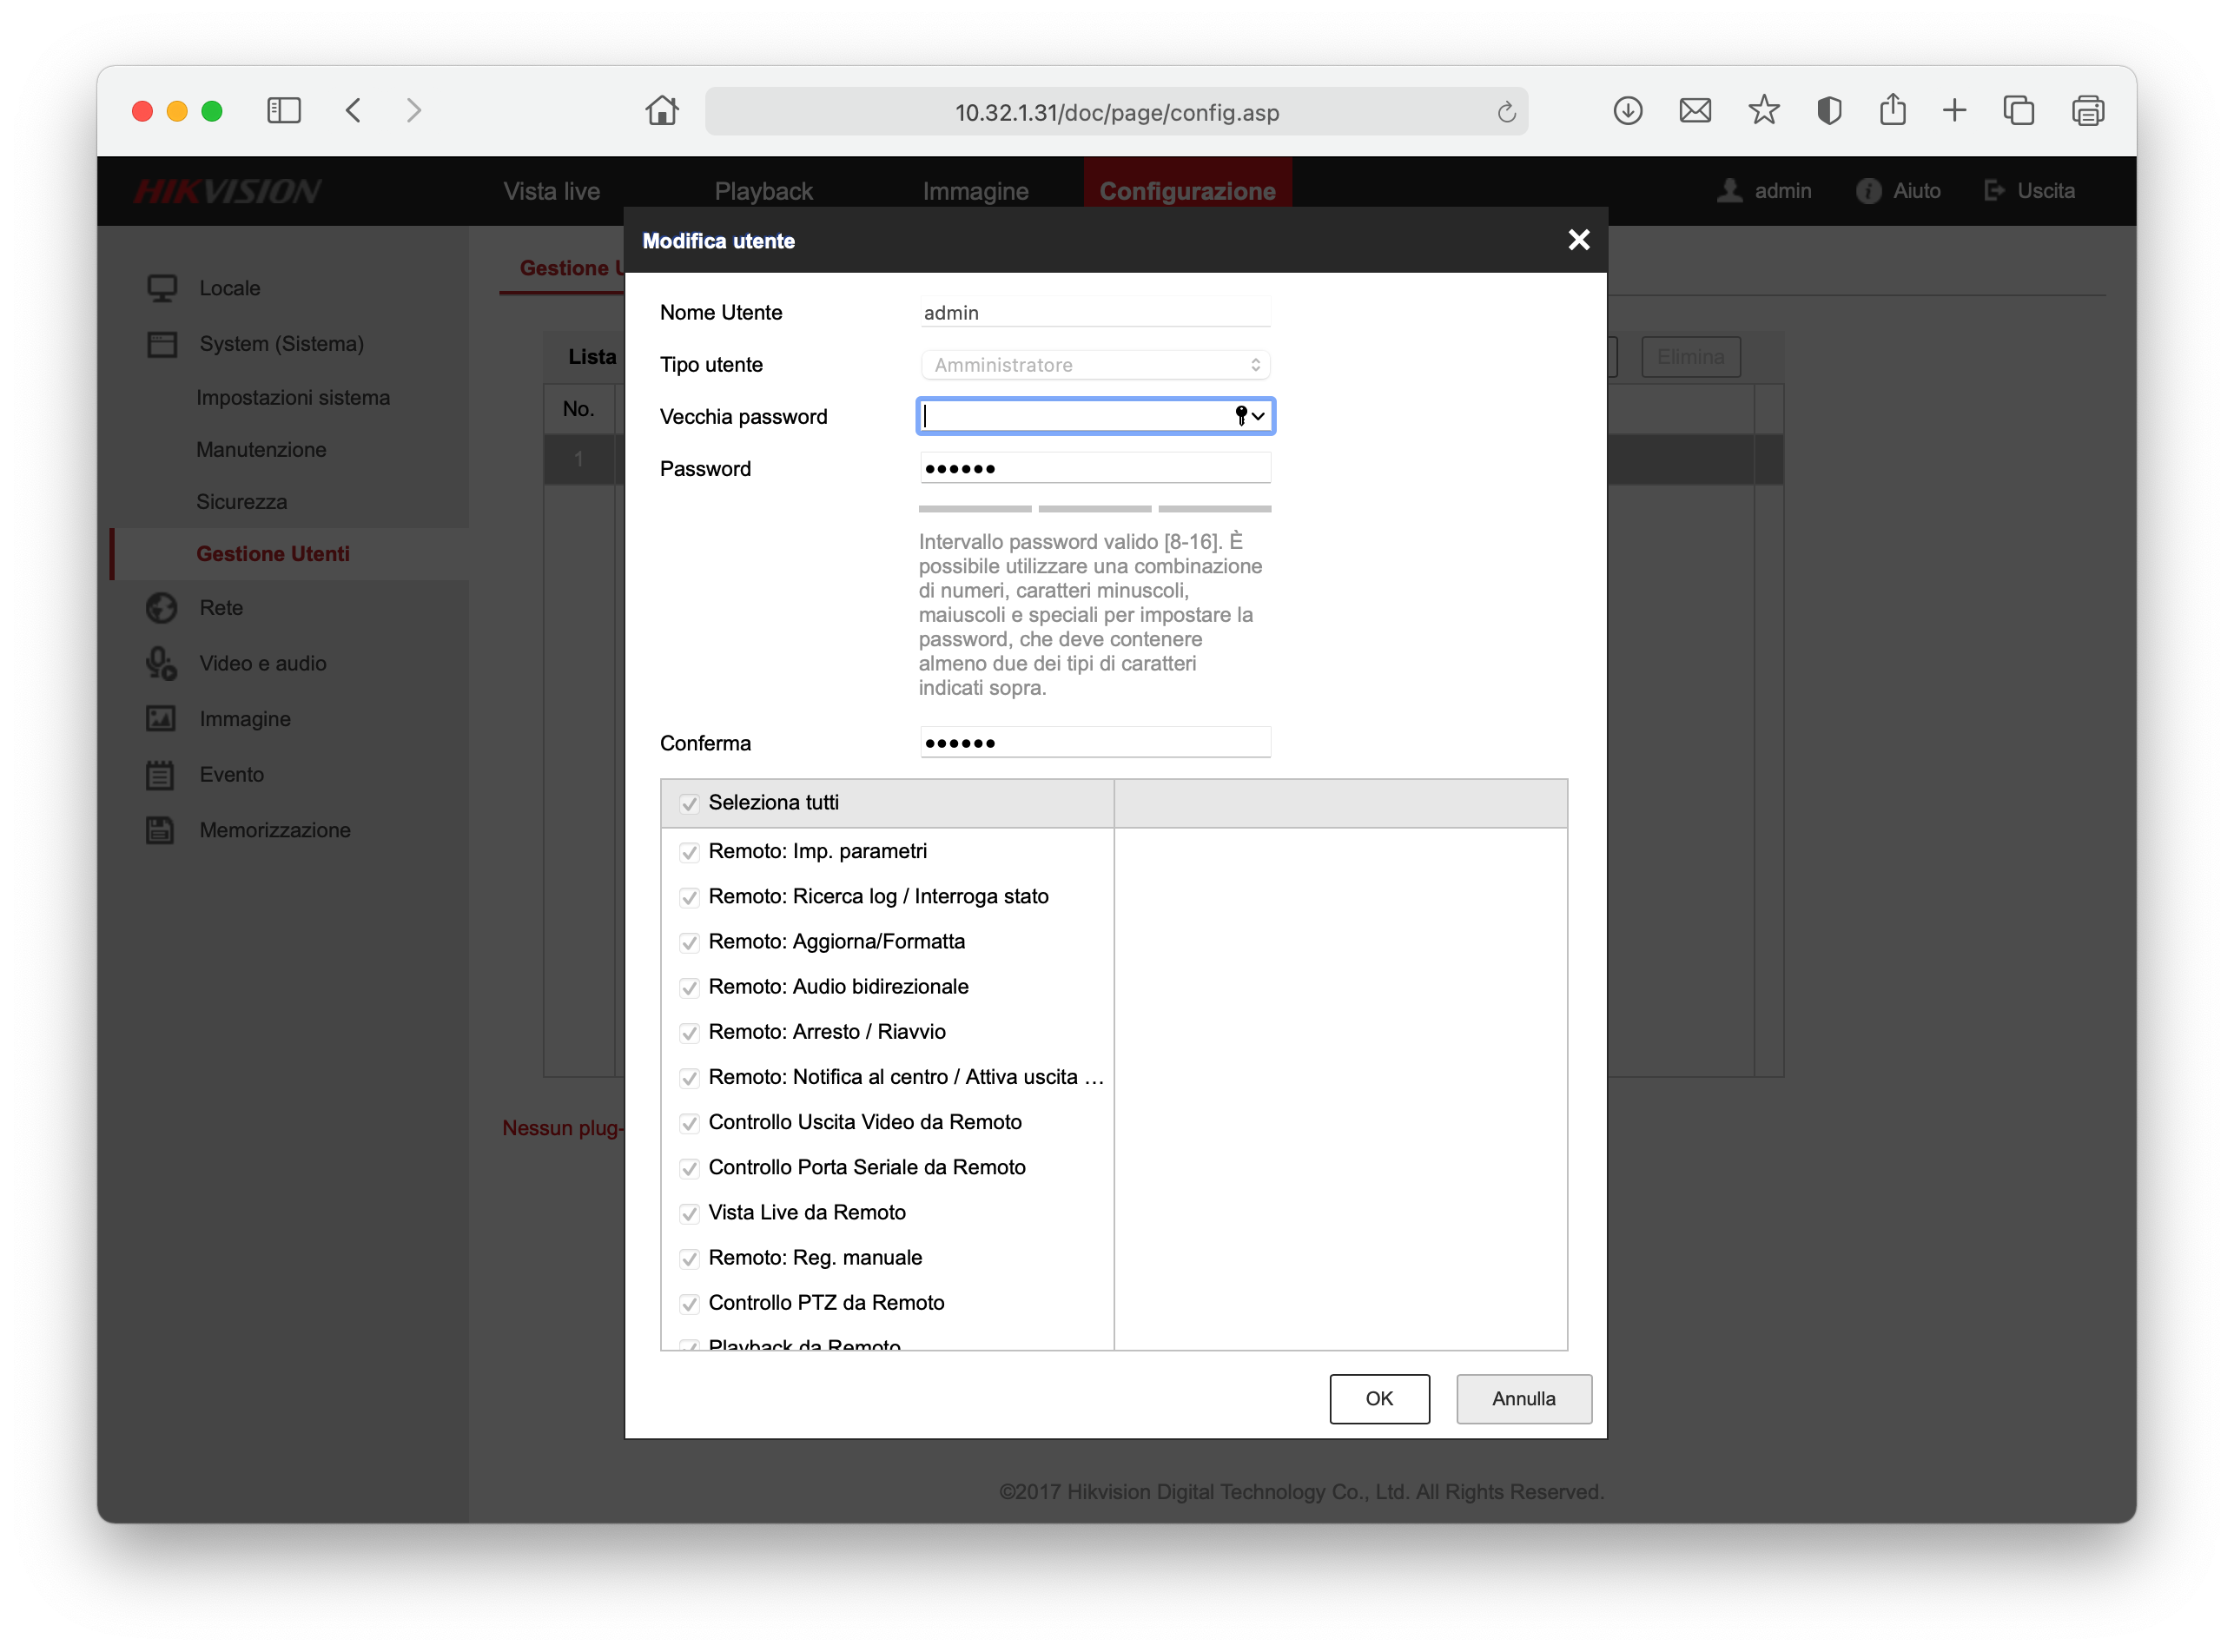Click the Aiuto info icon
The height and width of the screenshot is (1652, 2234).
tap(1868, 191)
